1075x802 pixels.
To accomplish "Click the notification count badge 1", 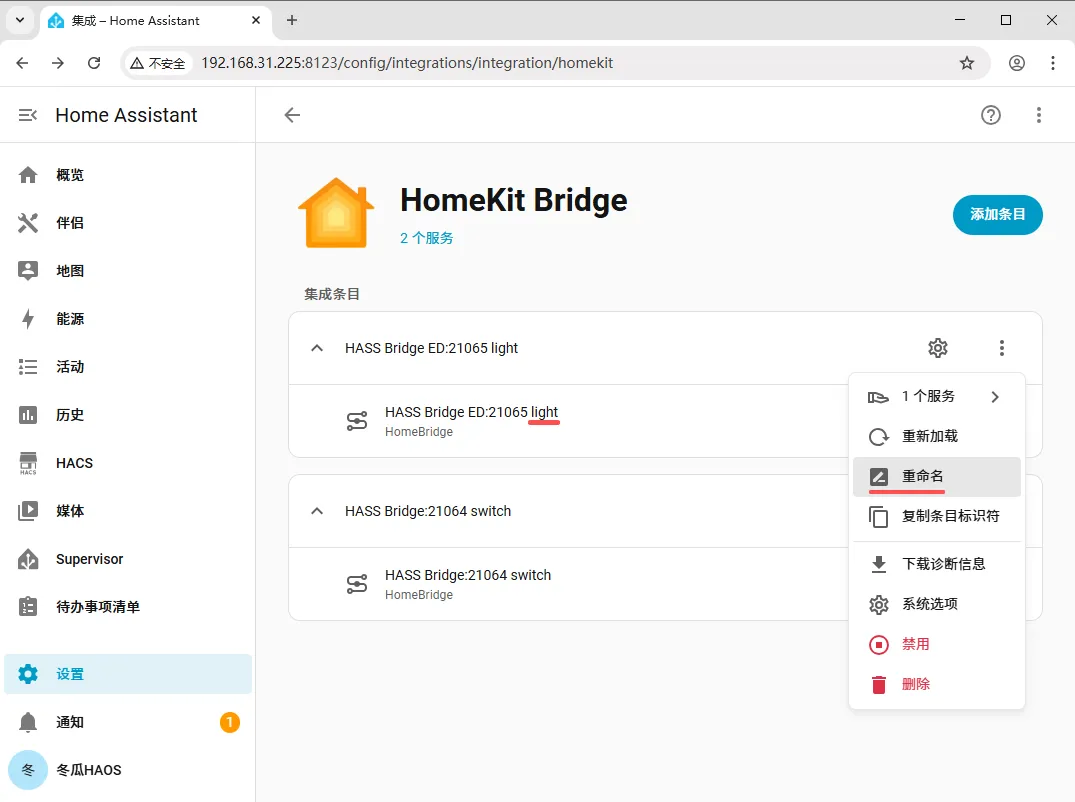I will [x=230, y=722].
